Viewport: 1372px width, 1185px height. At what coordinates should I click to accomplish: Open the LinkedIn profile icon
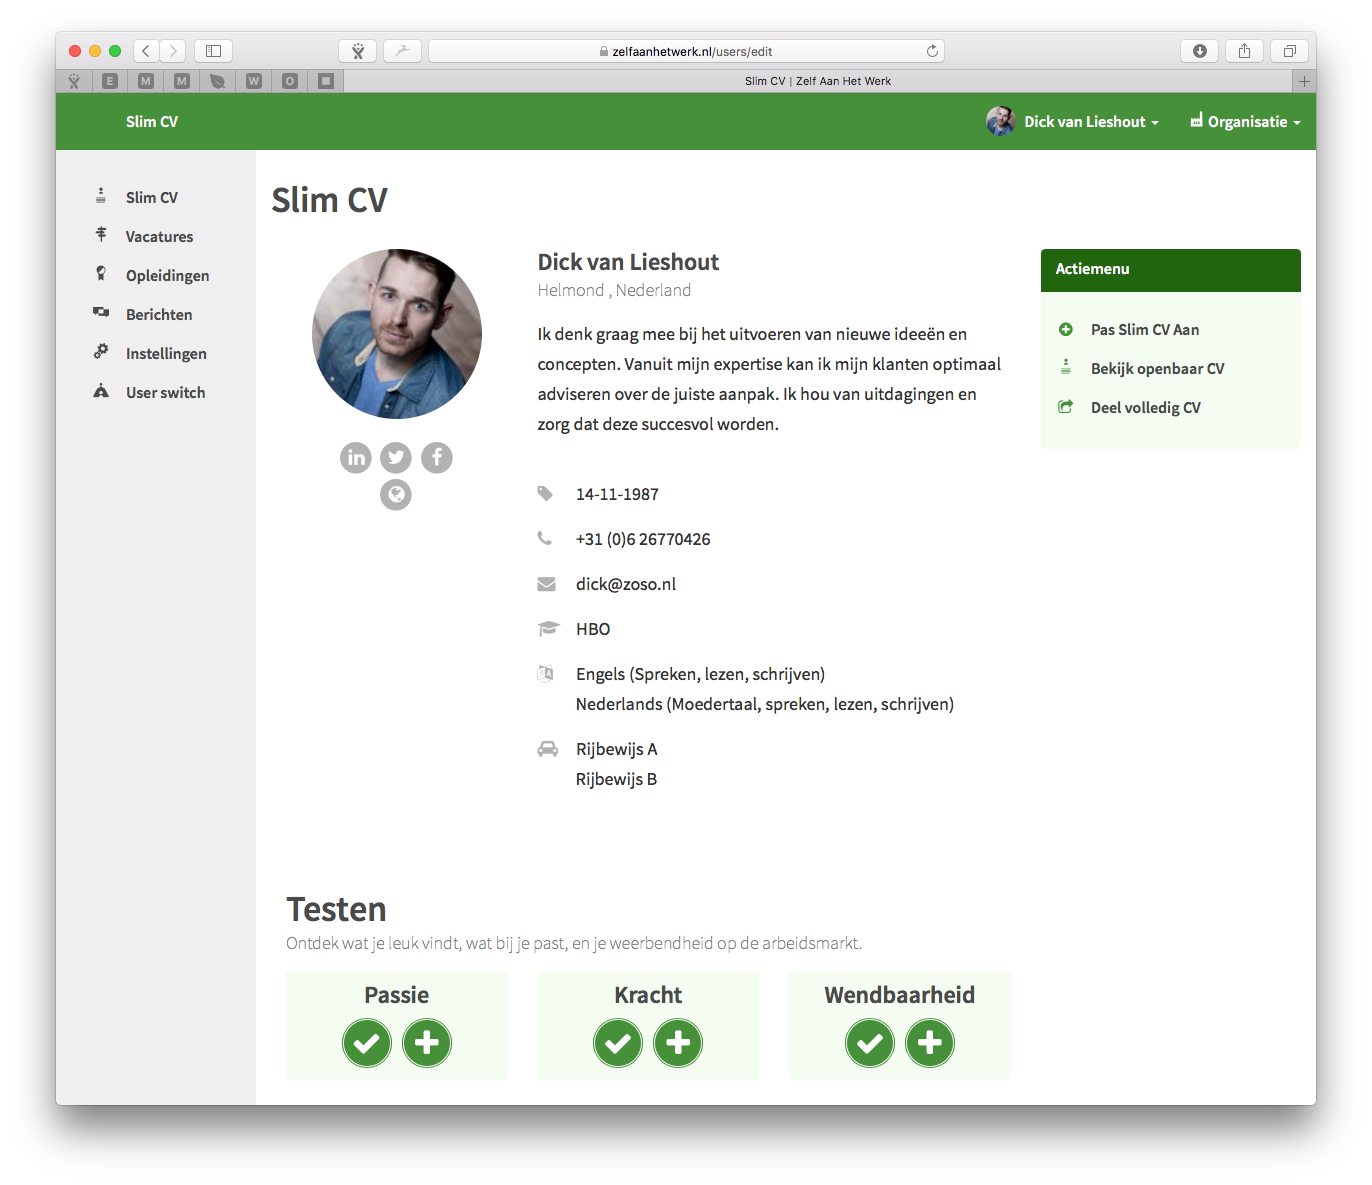click(x=356, y=458)
